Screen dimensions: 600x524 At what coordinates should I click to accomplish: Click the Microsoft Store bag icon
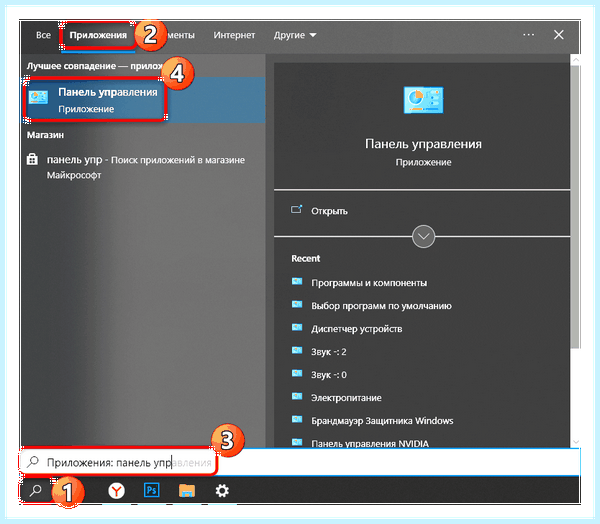[32, 159]
